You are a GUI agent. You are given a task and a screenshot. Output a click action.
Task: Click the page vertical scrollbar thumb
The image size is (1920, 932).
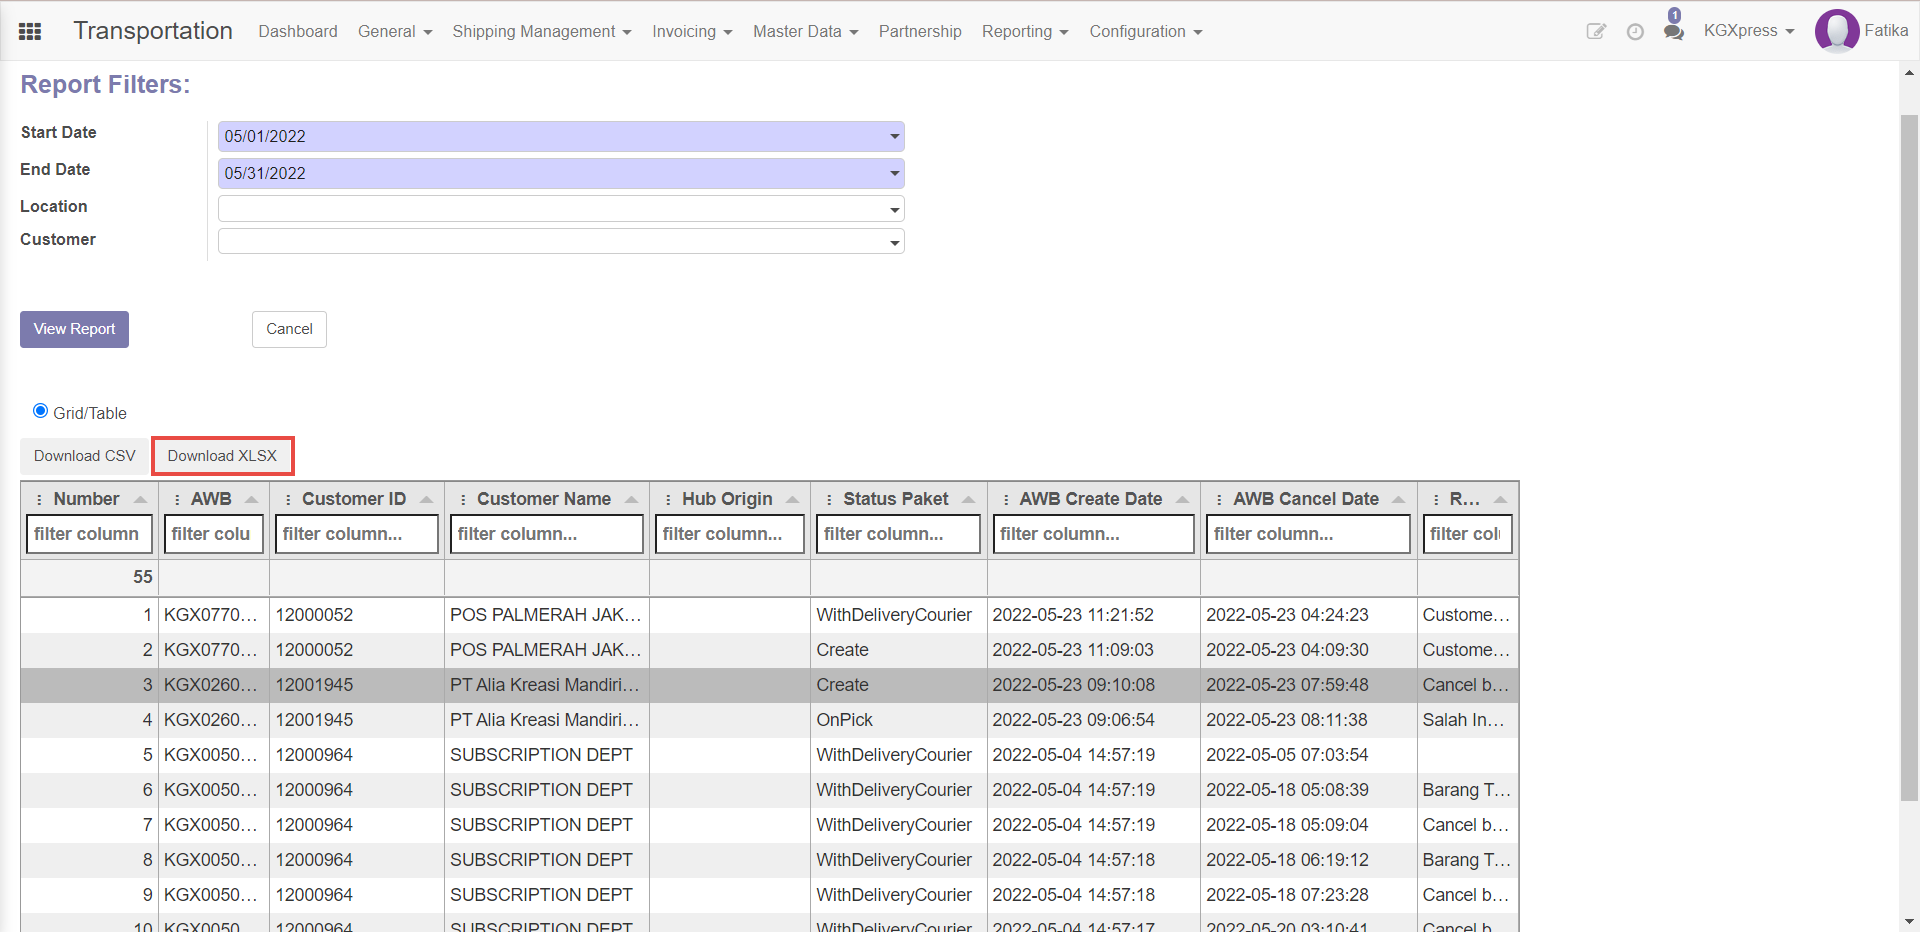coord(1909,457)
